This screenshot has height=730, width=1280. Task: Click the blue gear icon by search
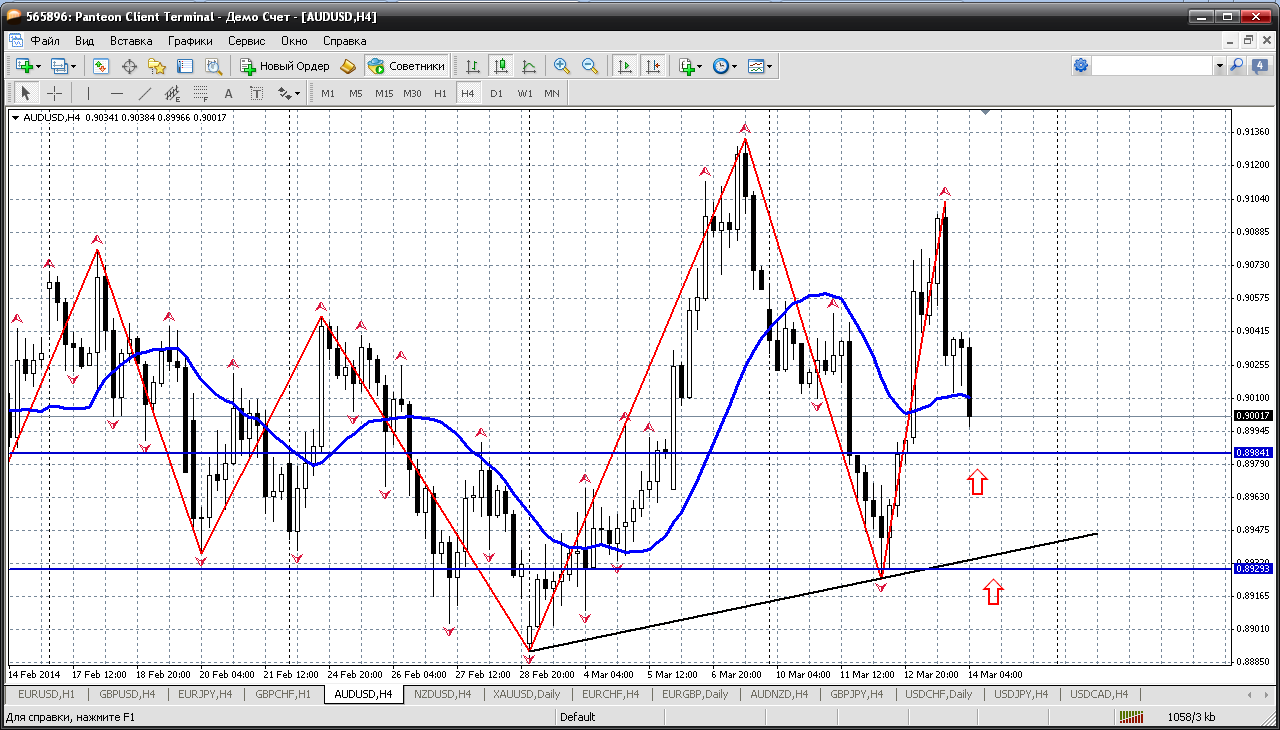click(1081, 66)
